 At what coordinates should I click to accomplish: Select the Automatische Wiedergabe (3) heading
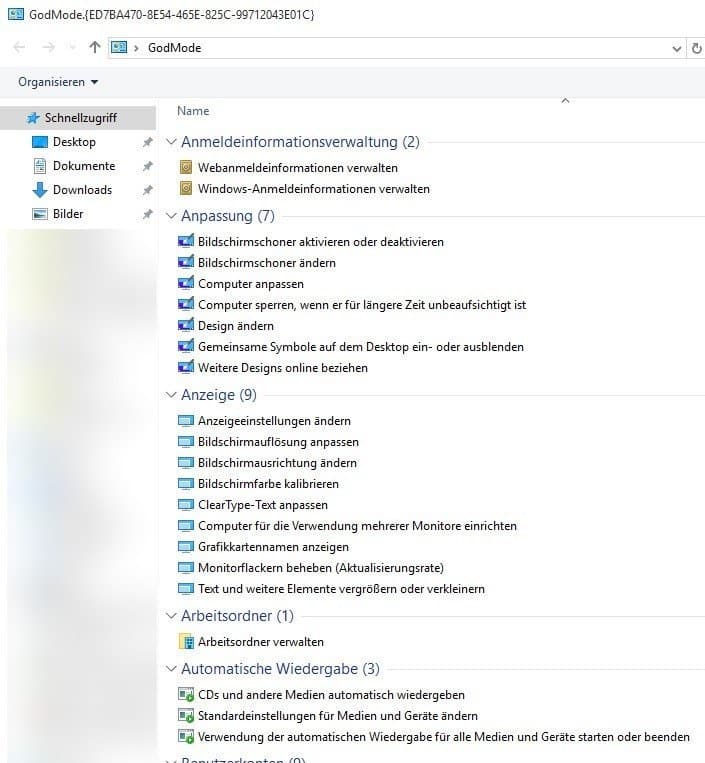point(280,669)
